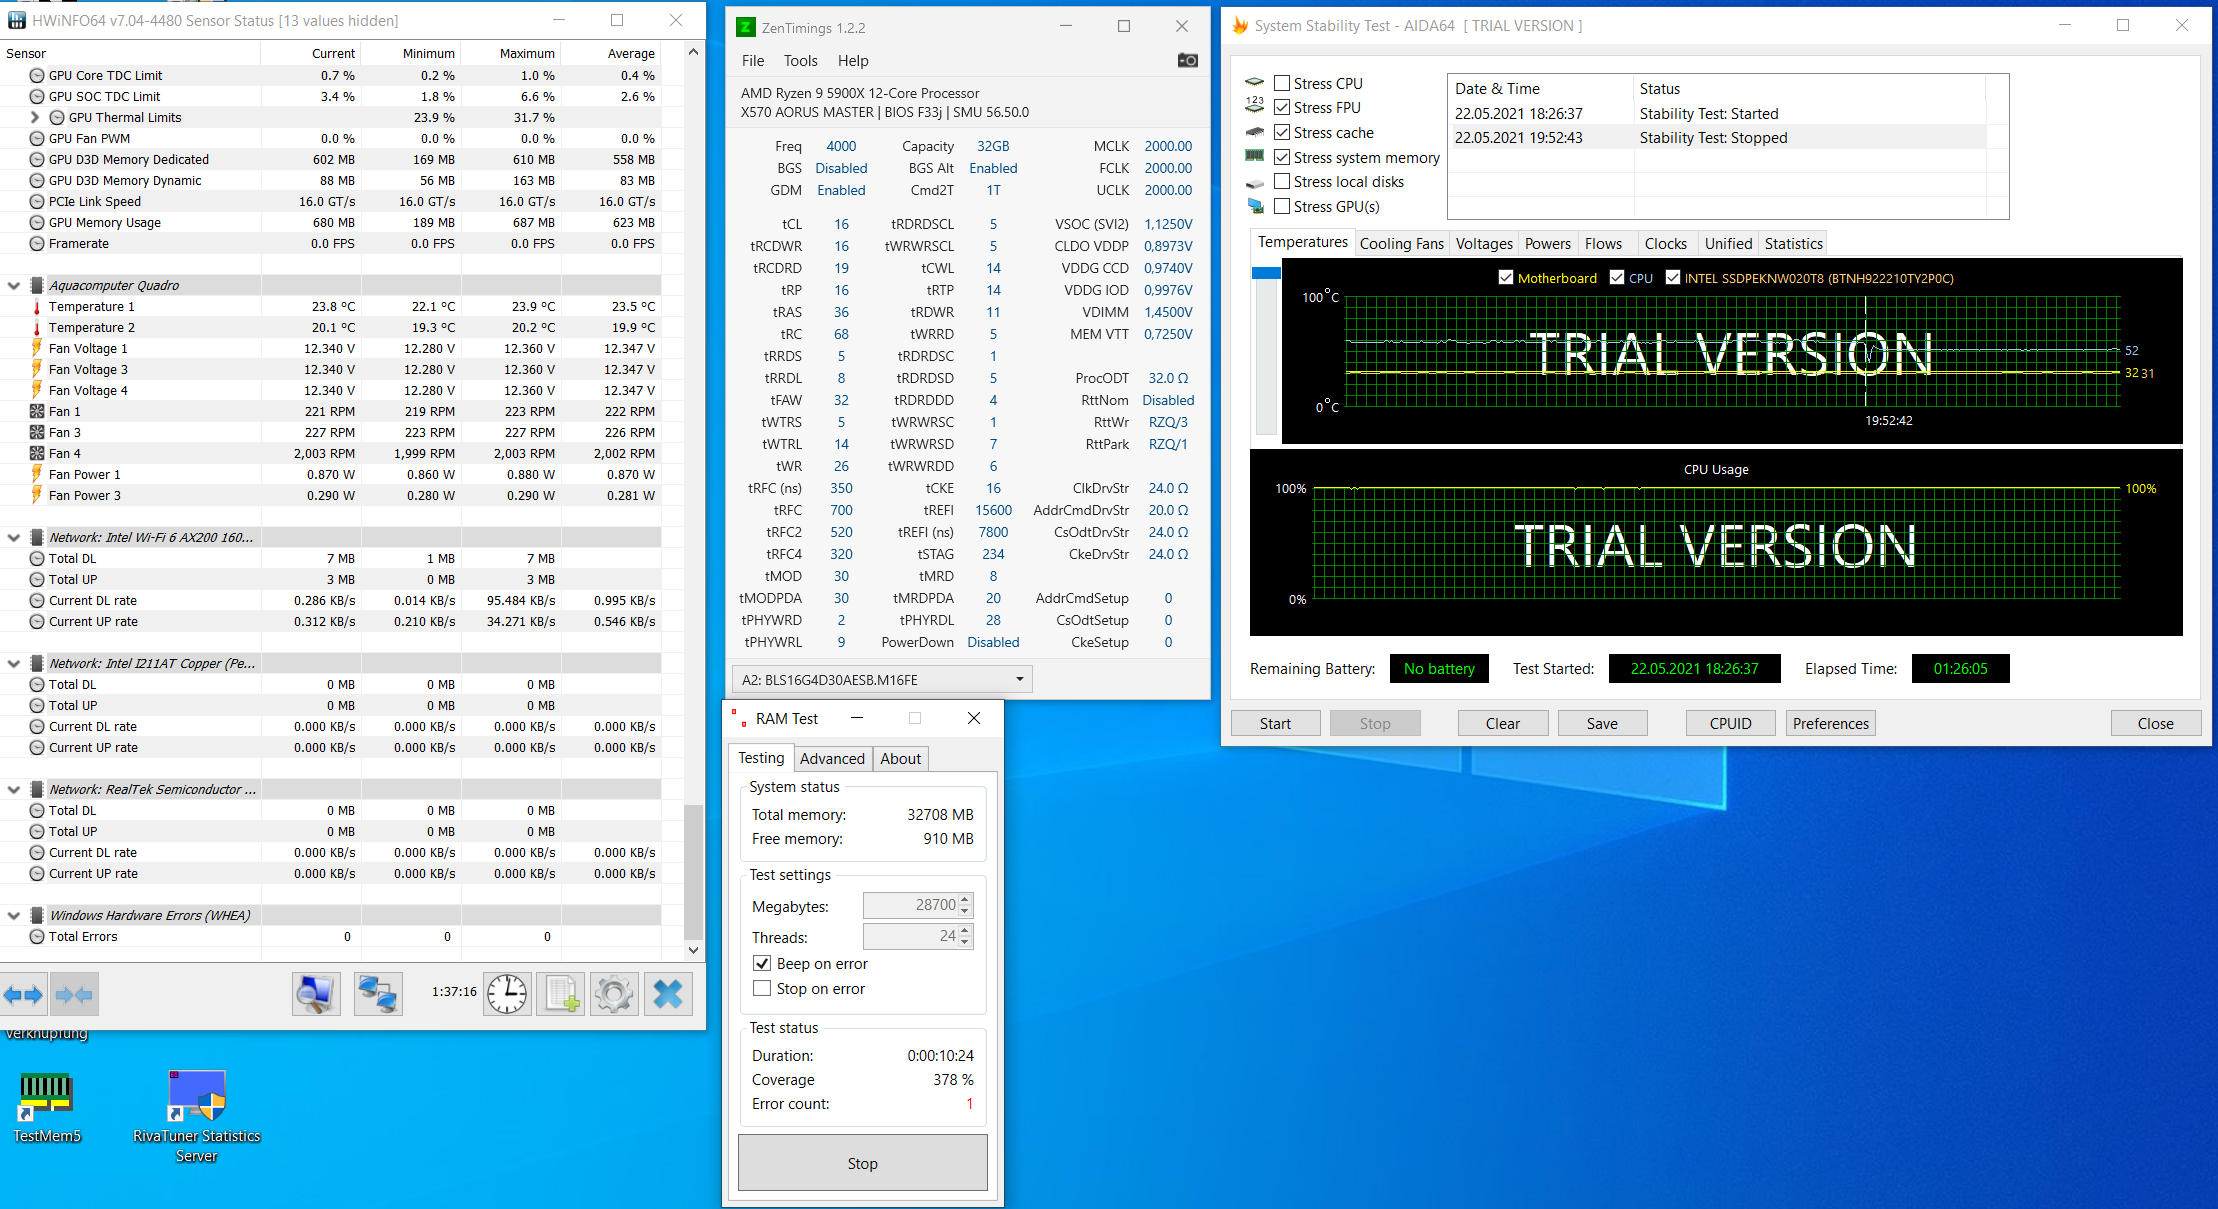
Task: Click the HWiNFO reset clock icon
Action: coord(507,994)
